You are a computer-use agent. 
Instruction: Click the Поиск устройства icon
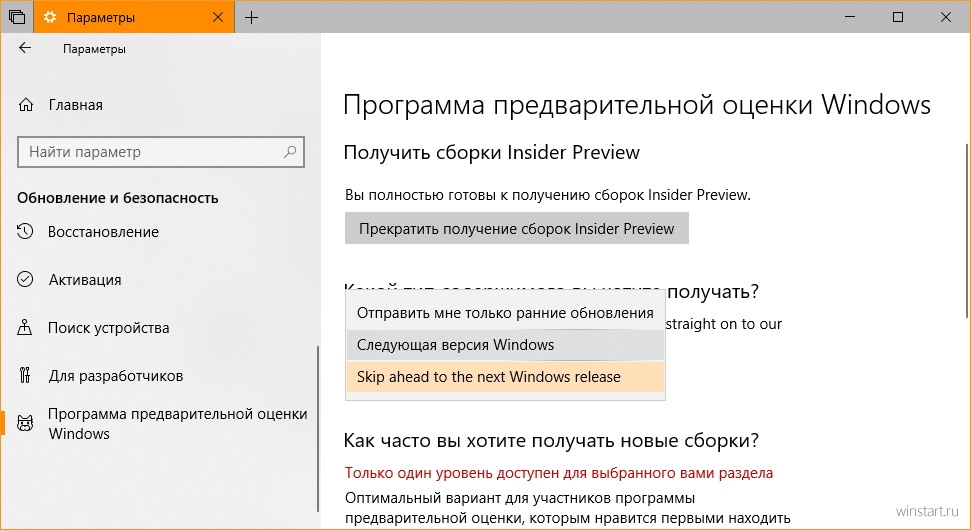(25, 327)
